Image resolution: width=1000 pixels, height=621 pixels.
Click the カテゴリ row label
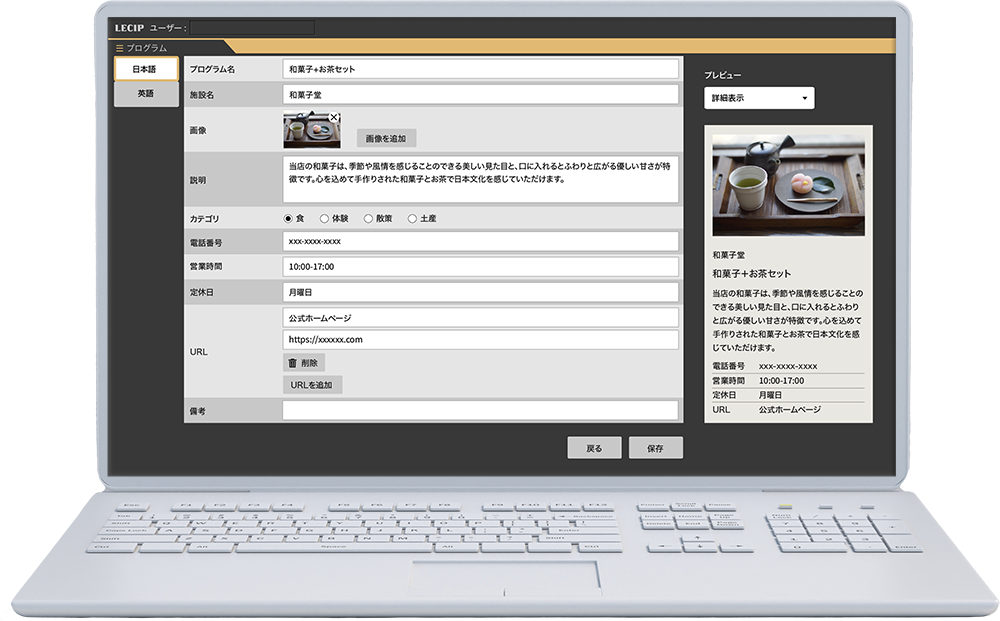click(x=204, y=219)
